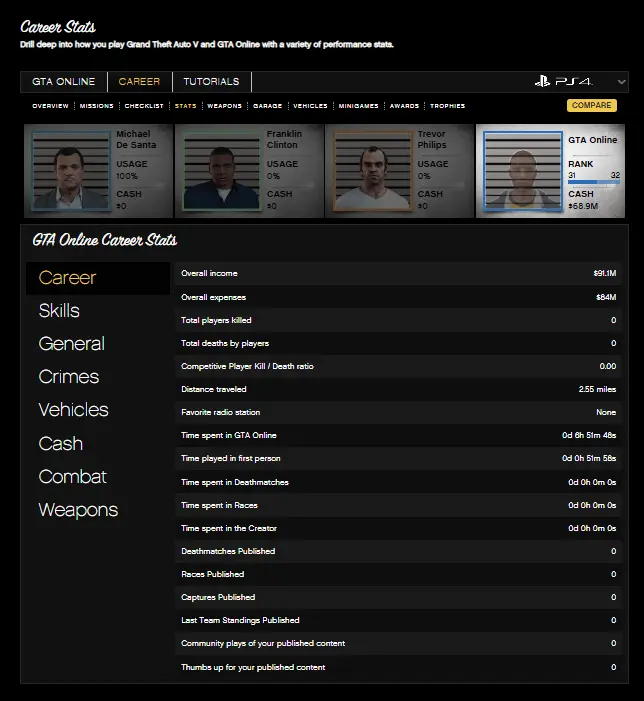Viewport: 644px width, 701px height.
Task: Go to the OVERVIEW sub-navigation link
Action: point(50,106)
